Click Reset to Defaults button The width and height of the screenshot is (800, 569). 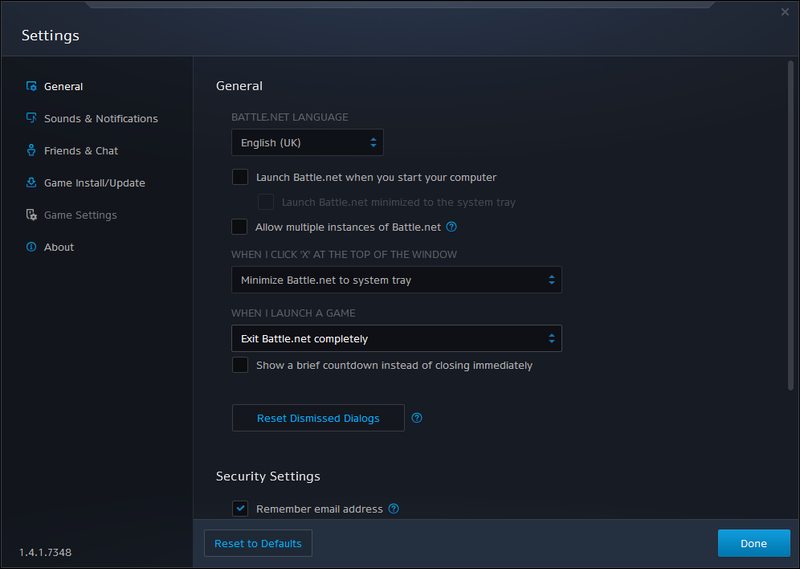pos(258,543)
